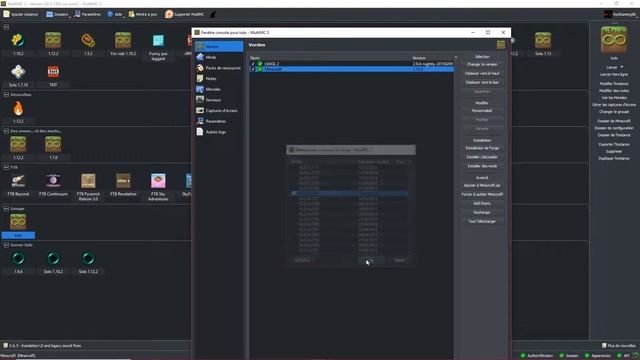This screenshot has height=360, width=640.
Task: Click the Installer des mods button
Action: [482, 166]
